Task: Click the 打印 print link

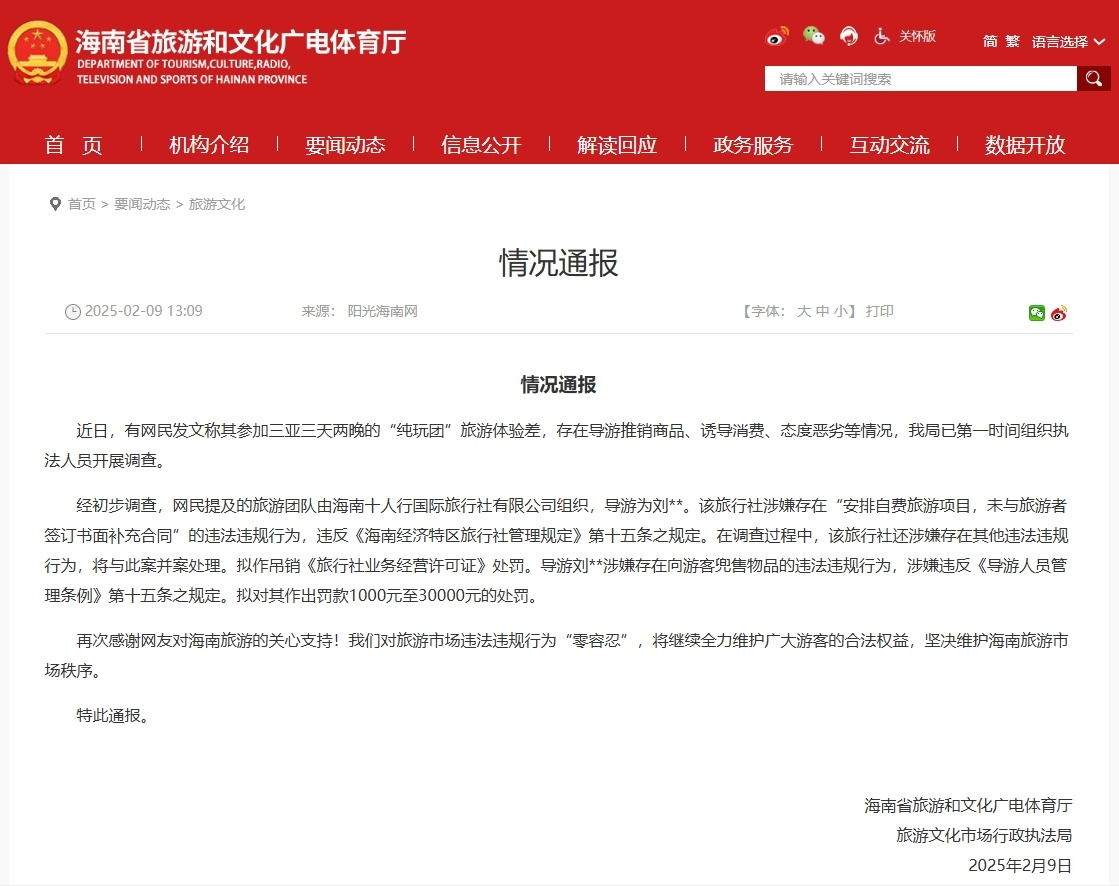Action: click(x=880, y=312)
